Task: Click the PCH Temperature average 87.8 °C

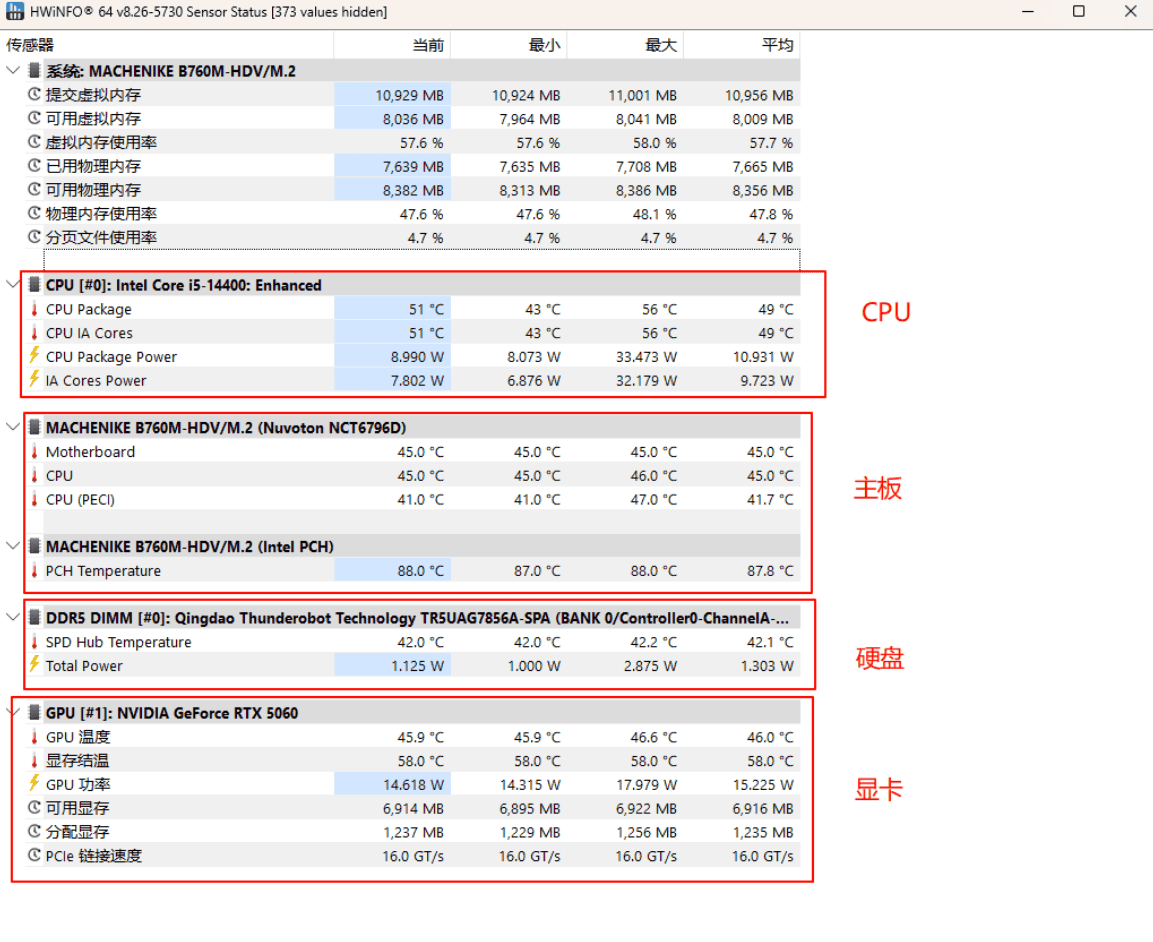Action: (x=770, y=571)
